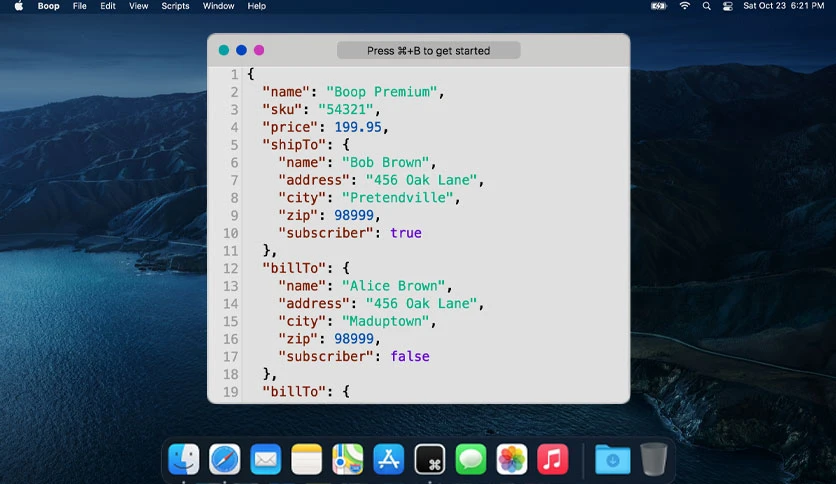
Task: Click the "billTo" key on line 12
Action: coord(294,268)
